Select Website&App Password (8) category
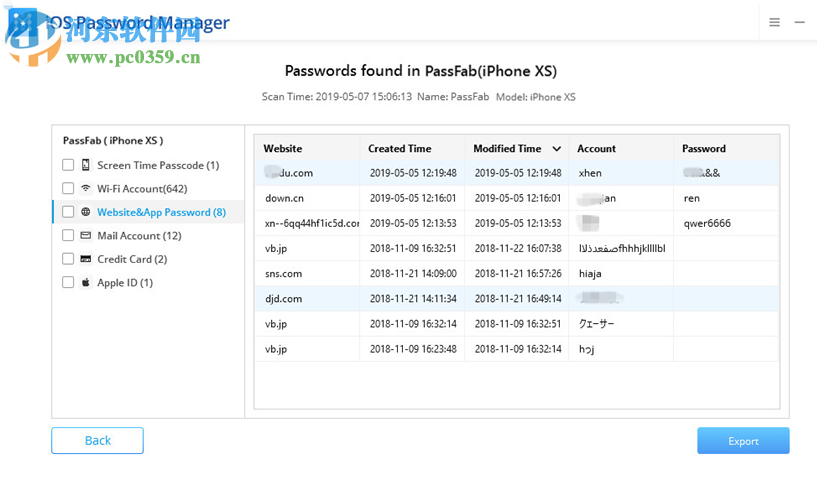This screenshot has width=817, height=493. coord(162,212)
